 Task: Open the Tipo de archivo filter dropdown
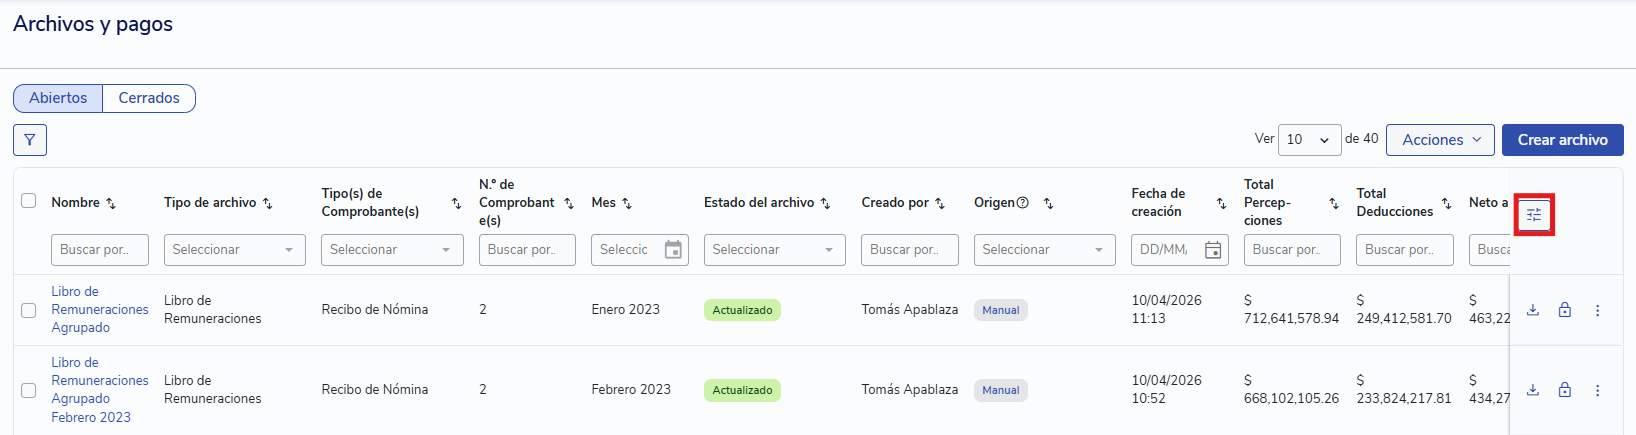234,250
